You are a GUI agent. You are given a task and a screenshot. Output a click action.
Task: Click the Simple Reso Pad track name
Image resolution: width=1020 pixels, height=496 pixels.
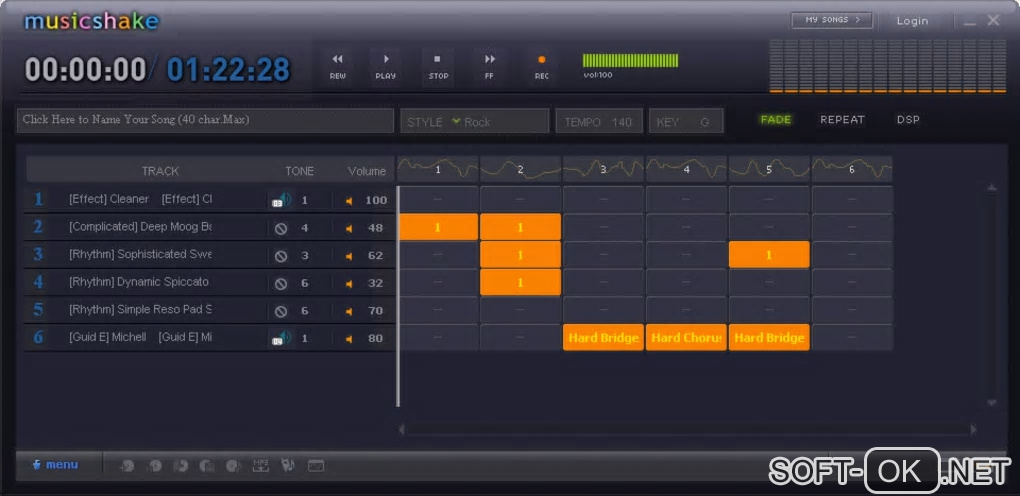[140, 310]
